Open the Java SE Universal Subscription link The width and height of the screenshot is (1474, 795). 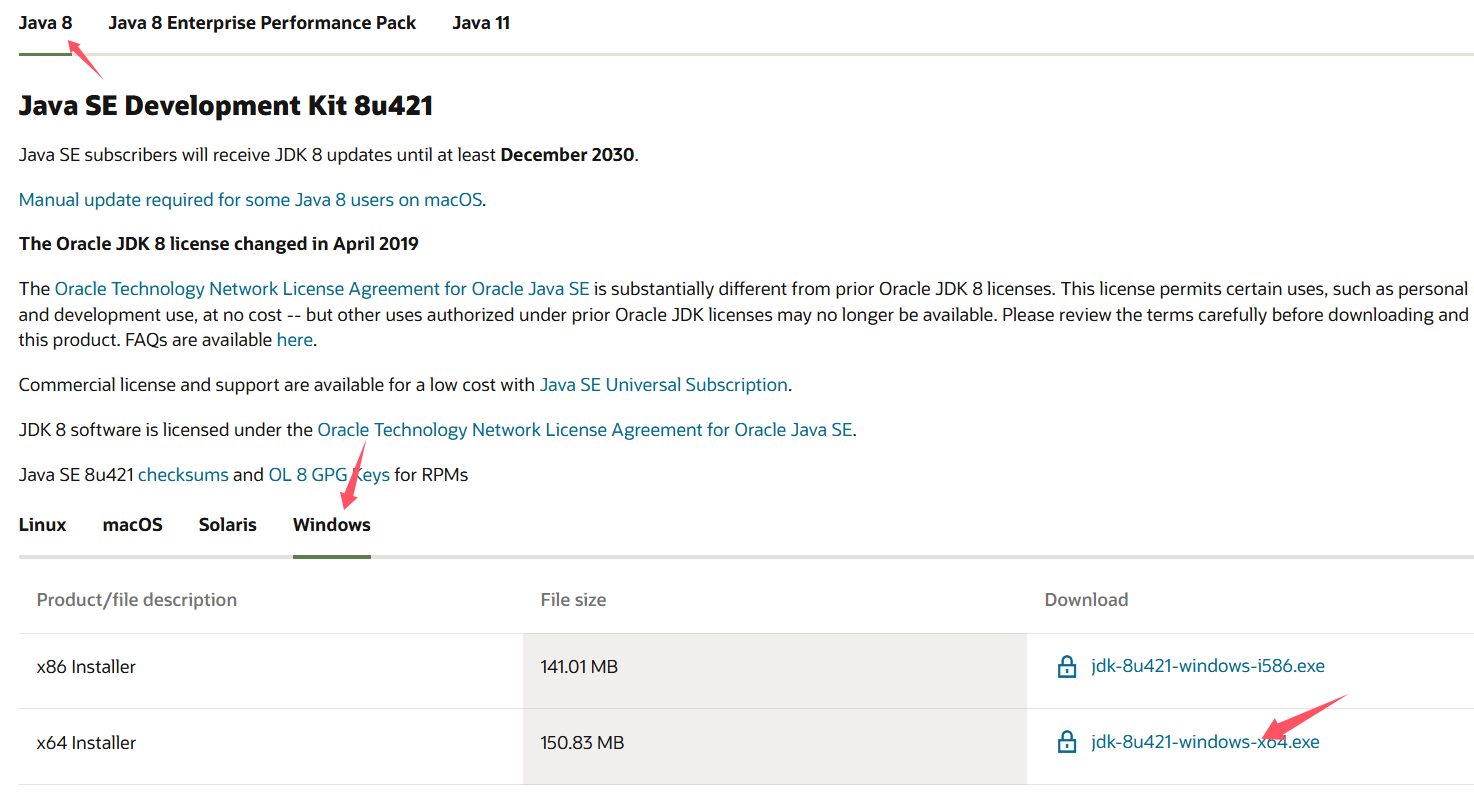(664, 385)
